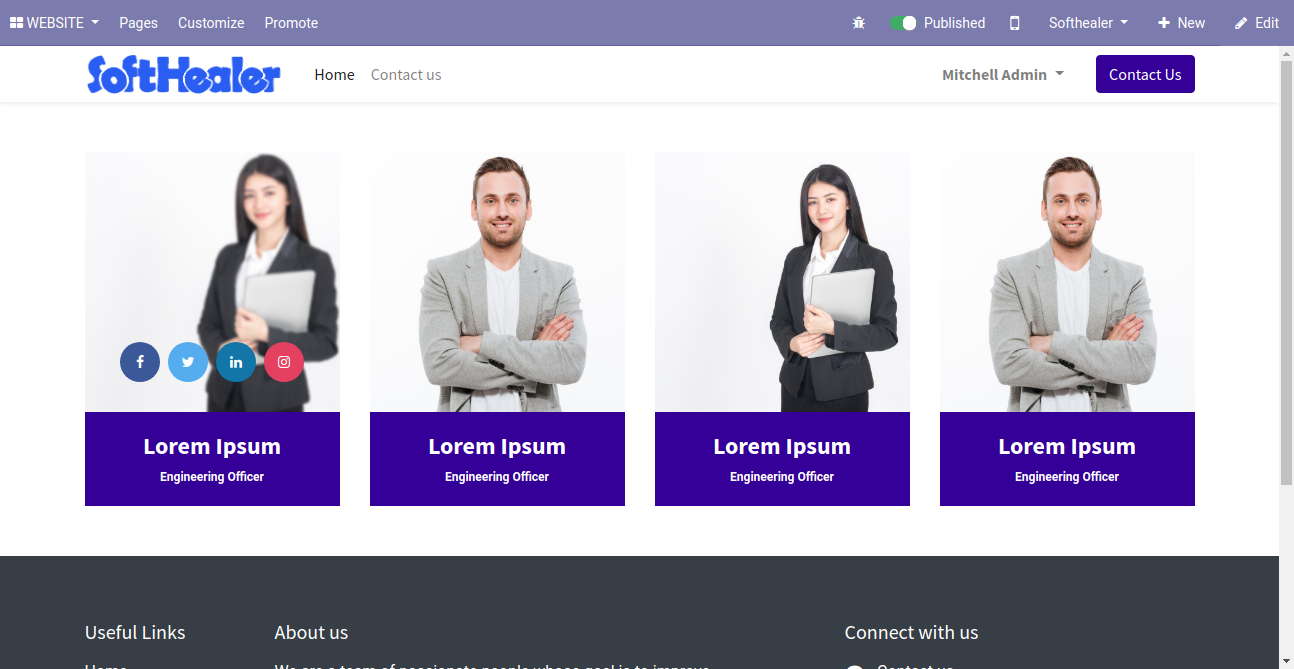Expand the Softhealer website selector

(x=1088, y=23)
